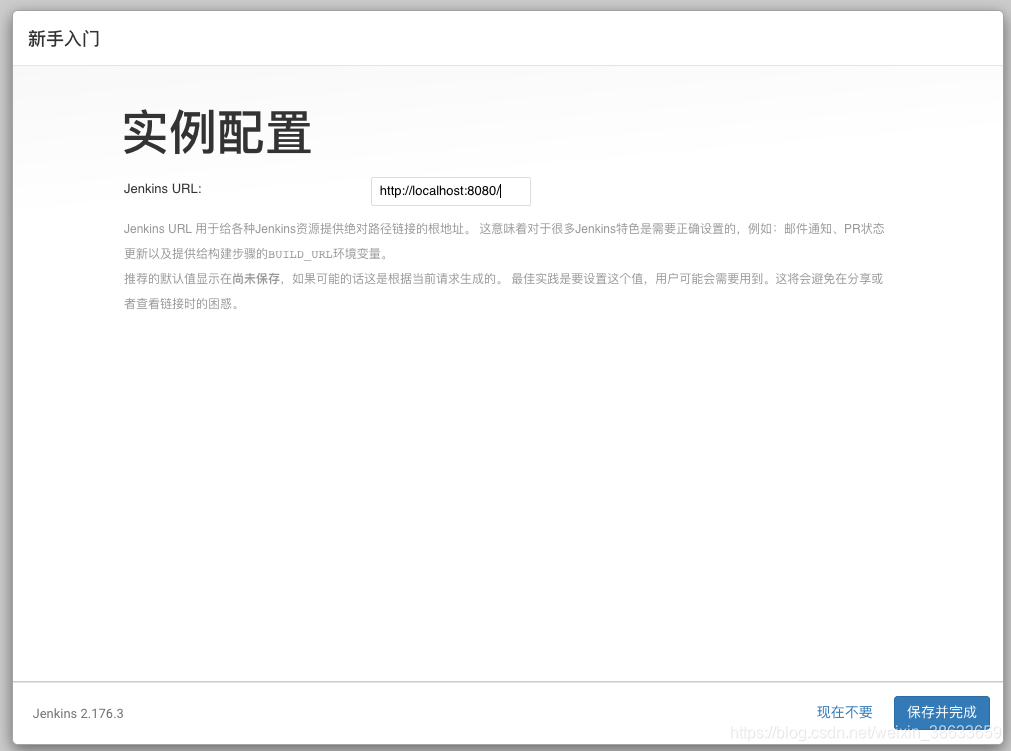Screen dimensions: 1011x751
Task: Click the blue 保存并完成 confirmation button
Action: click(x=941, y=712)
